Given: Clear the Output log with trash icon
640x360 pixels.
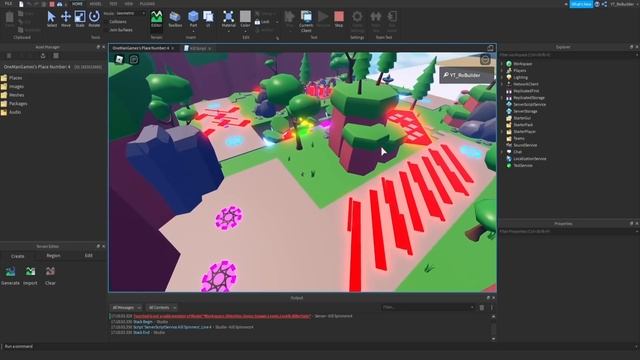Looking at the screenshot, I should click(482, 307).
